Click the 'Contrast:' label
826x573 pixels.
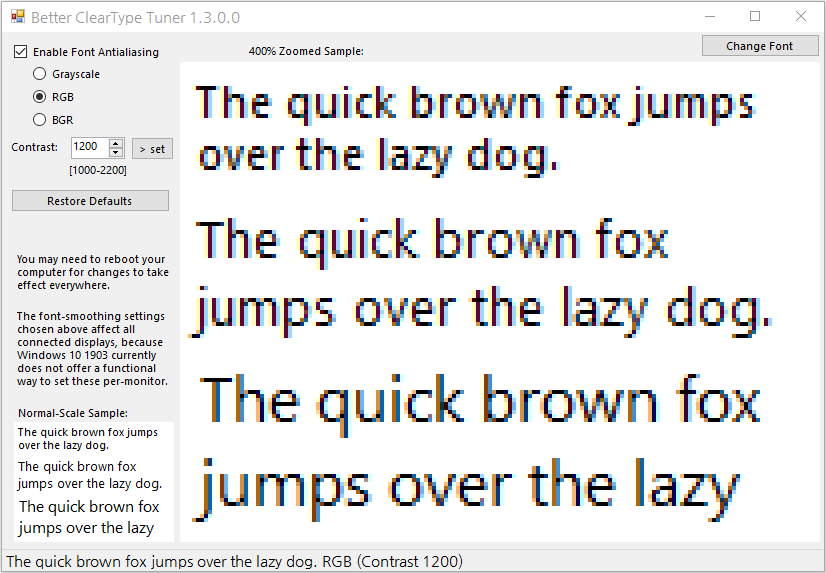[35, 147]
